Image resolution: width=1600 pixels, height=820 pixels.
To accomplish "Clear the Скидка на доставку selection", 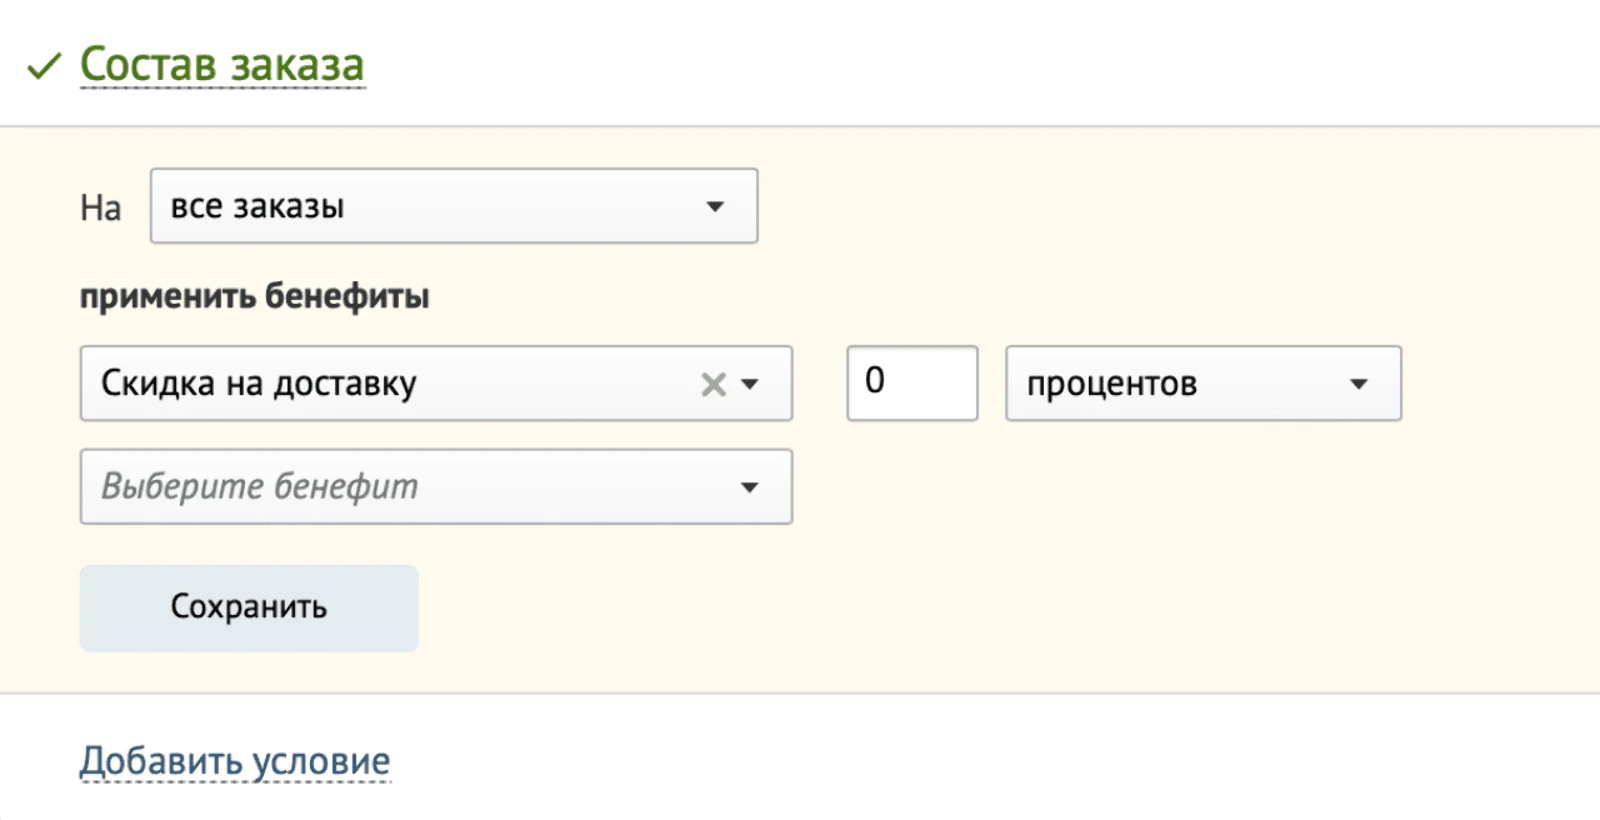I will click(713, 384).
